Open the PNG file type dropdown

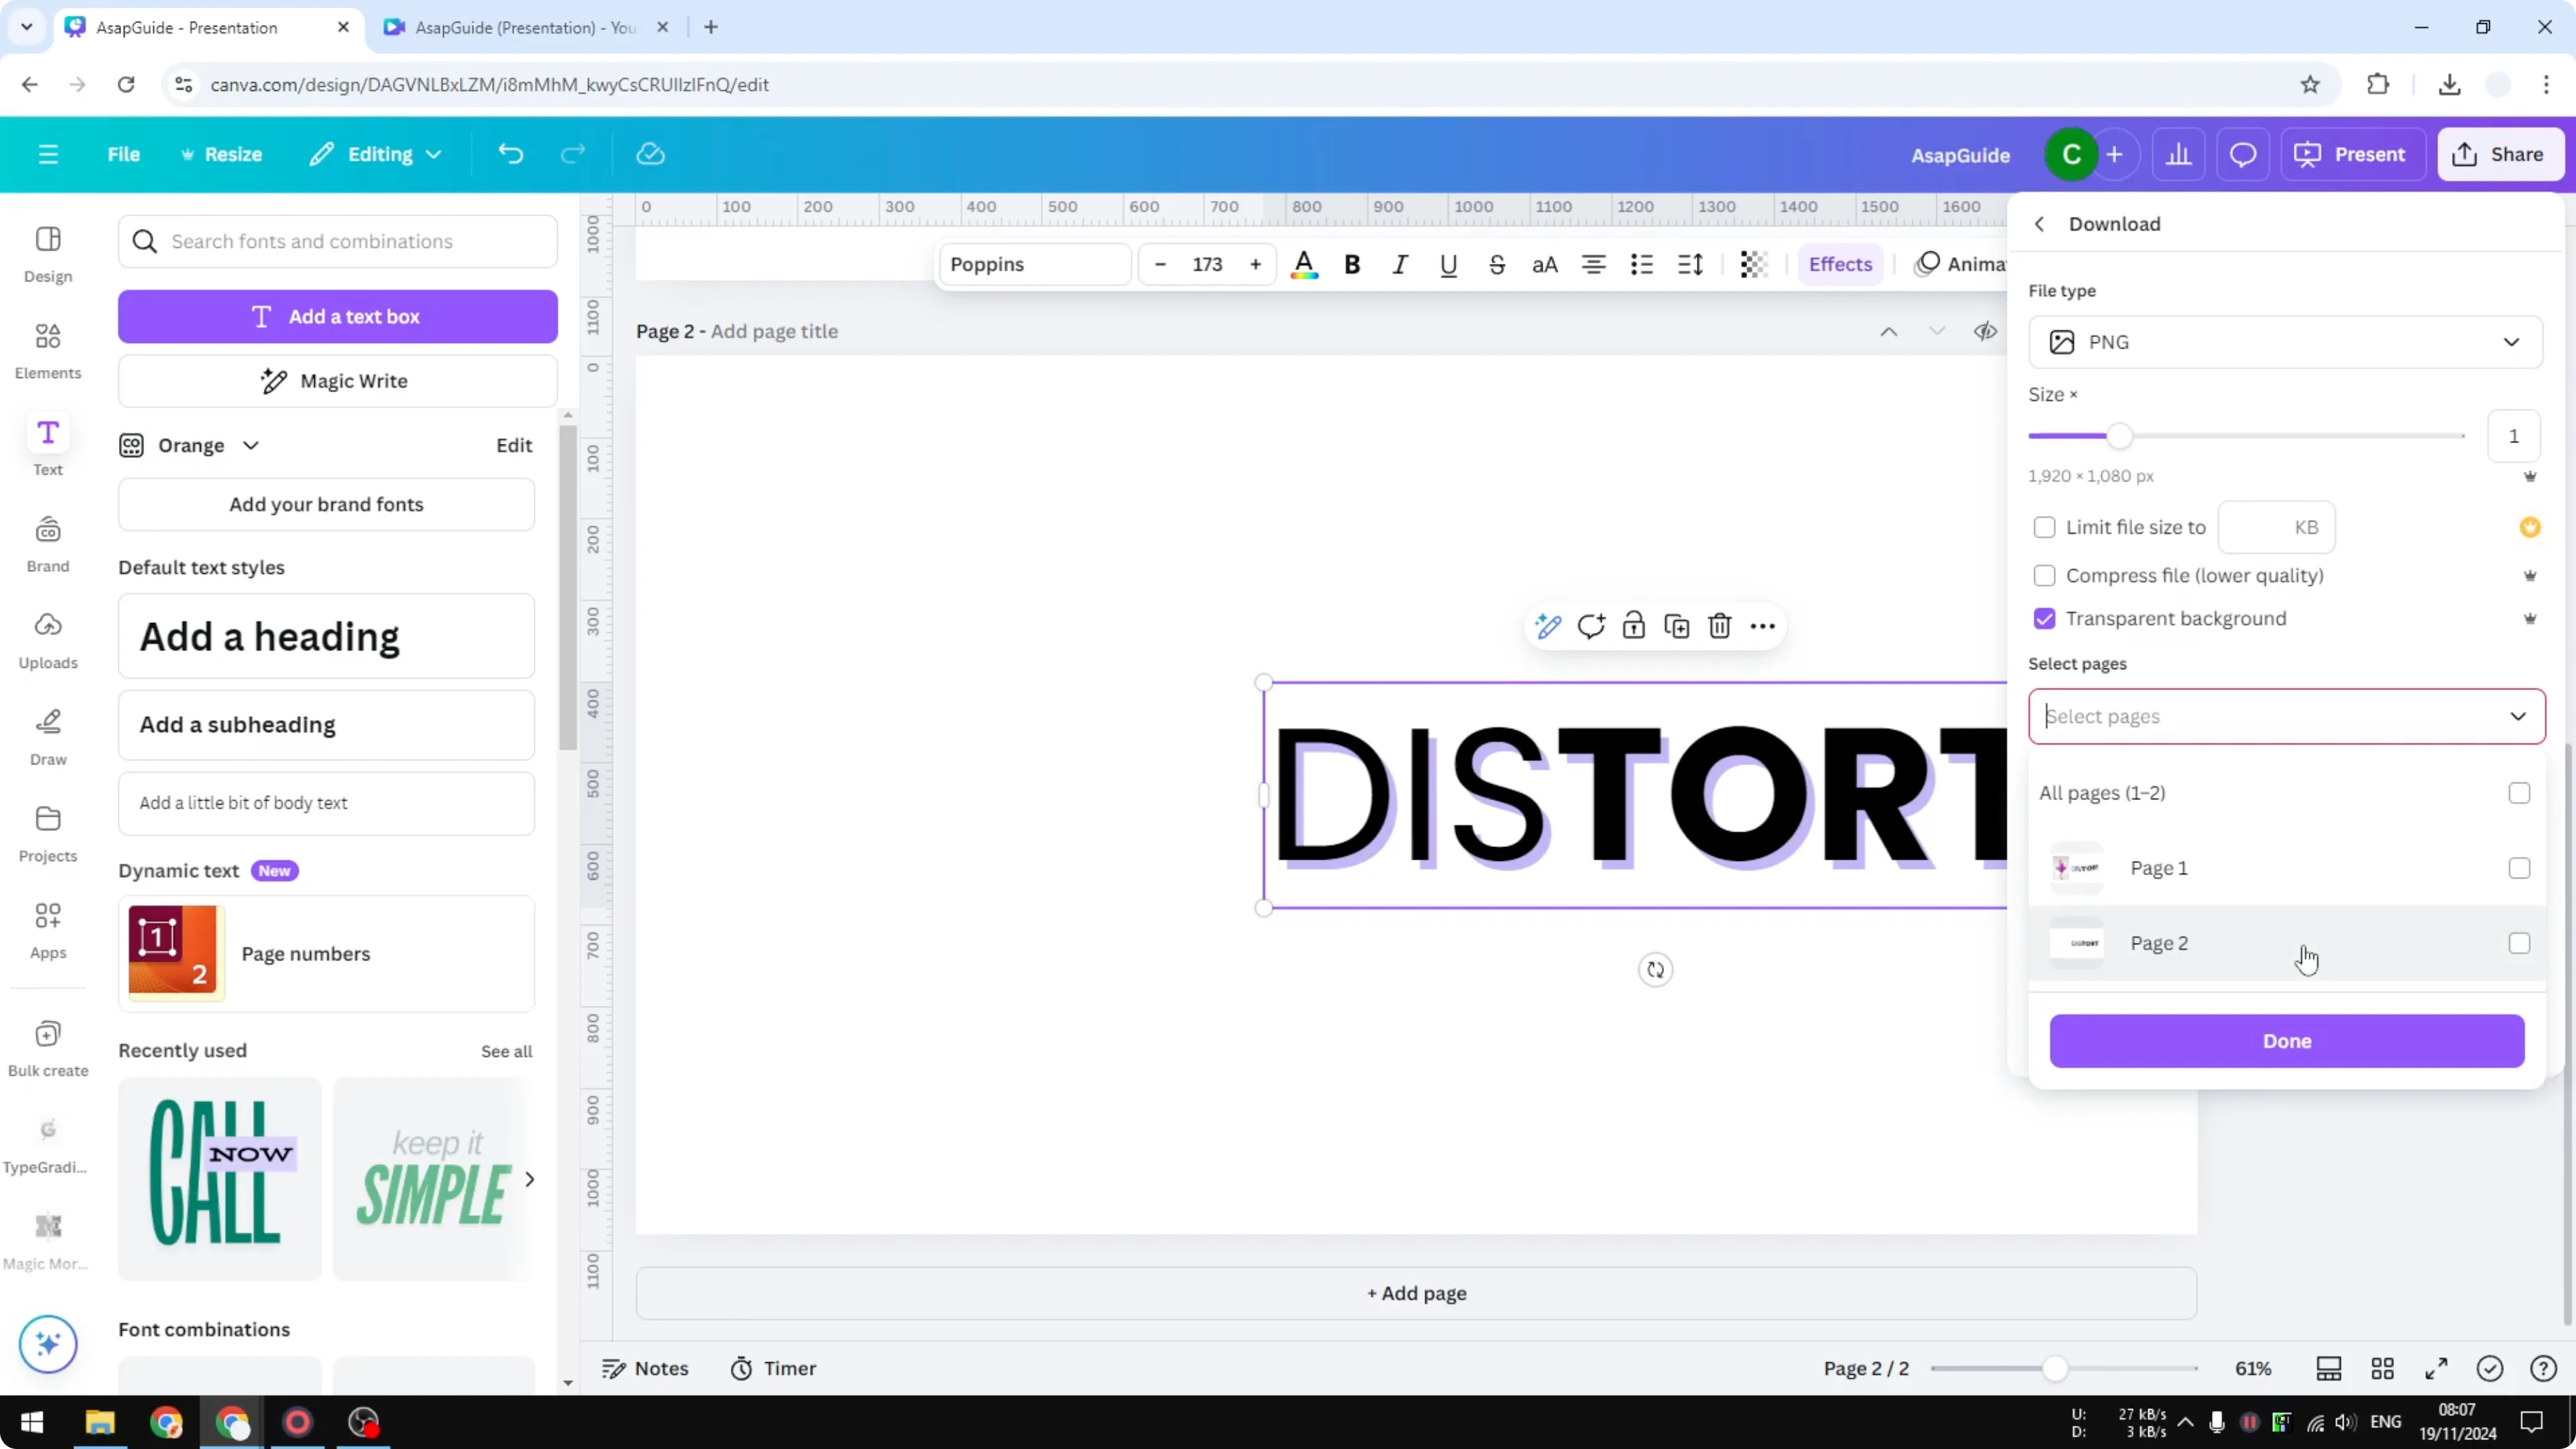(2286, 341)
